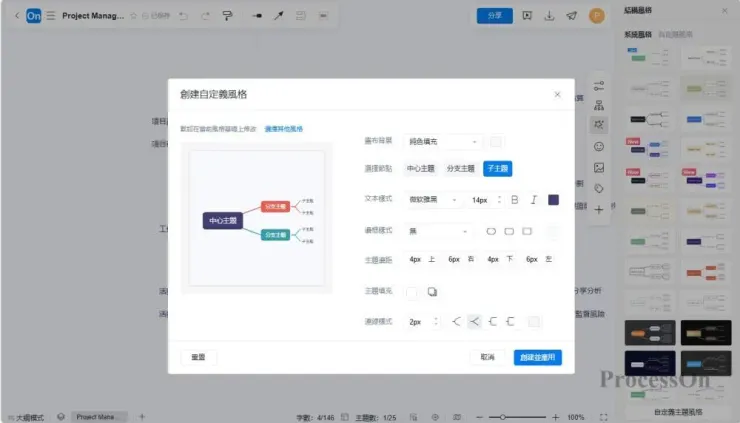Pick the canvas background color swatch
Image resolution: width=740 pixels, height=423 pixels.
(x=496, y=142)
